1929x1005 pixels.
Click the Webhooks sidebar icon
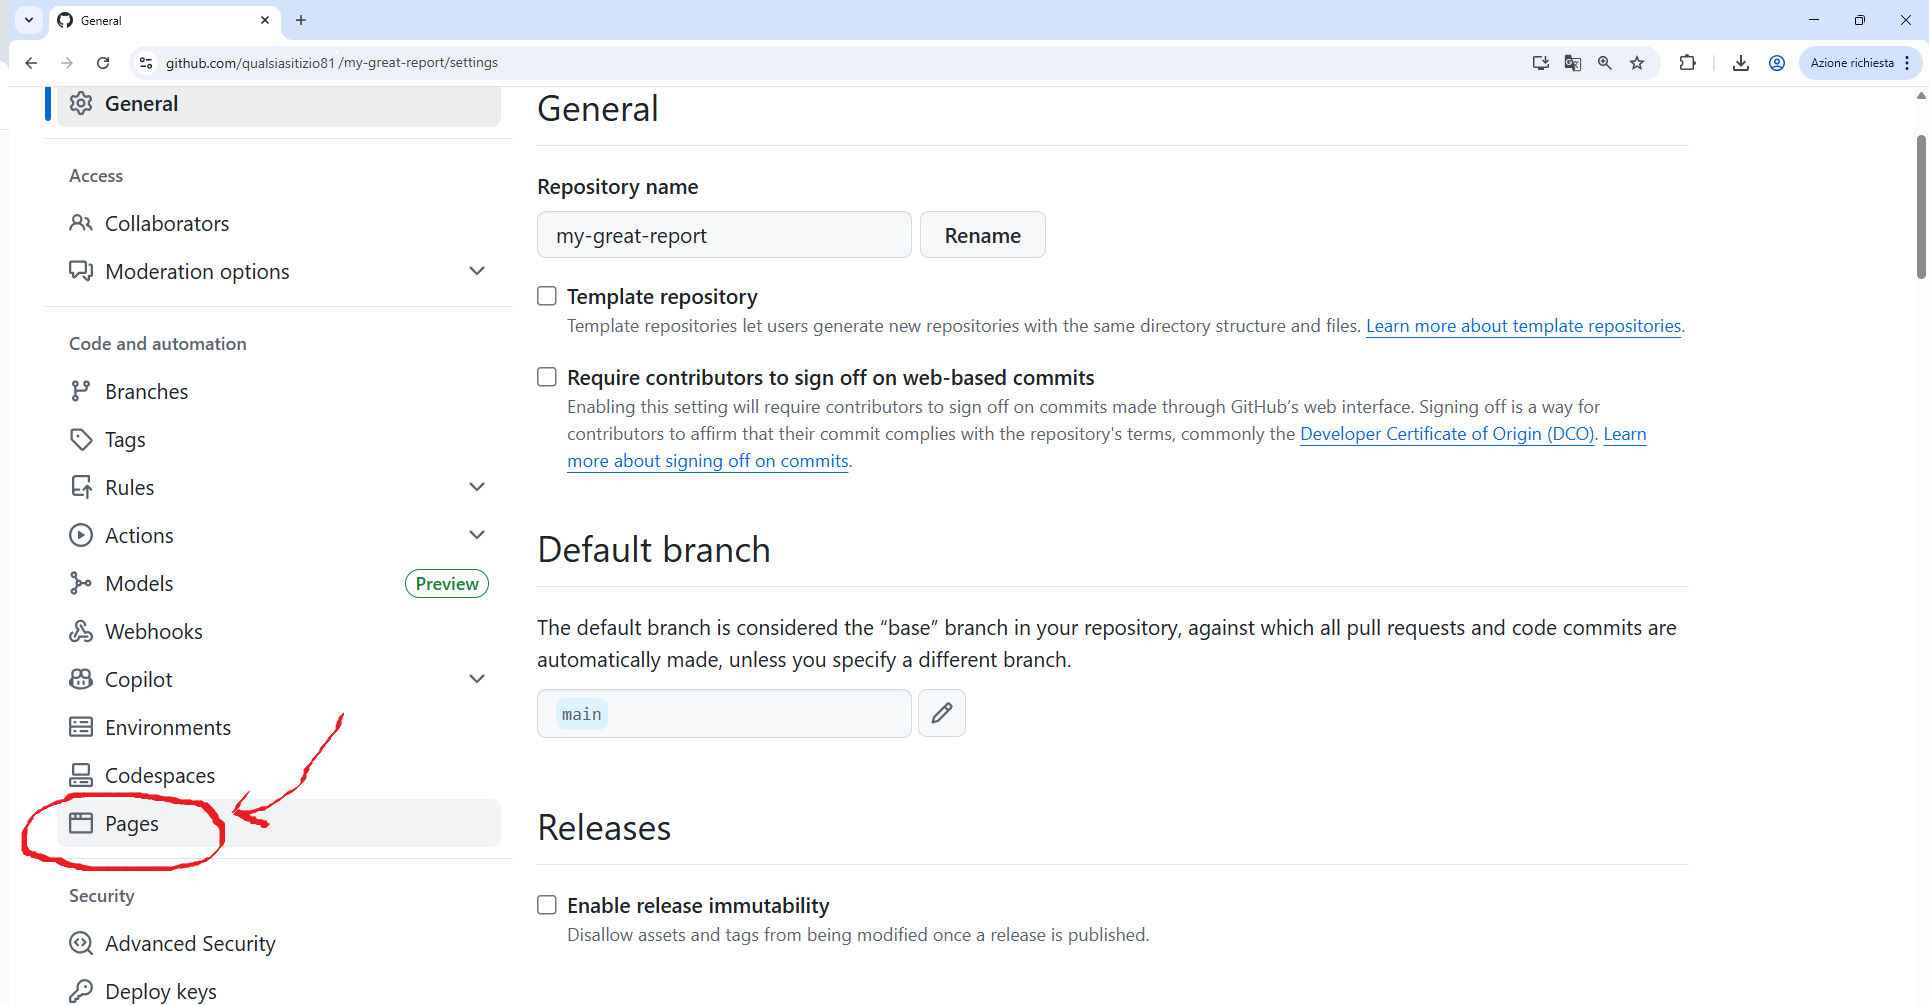[x=81, y=631]
